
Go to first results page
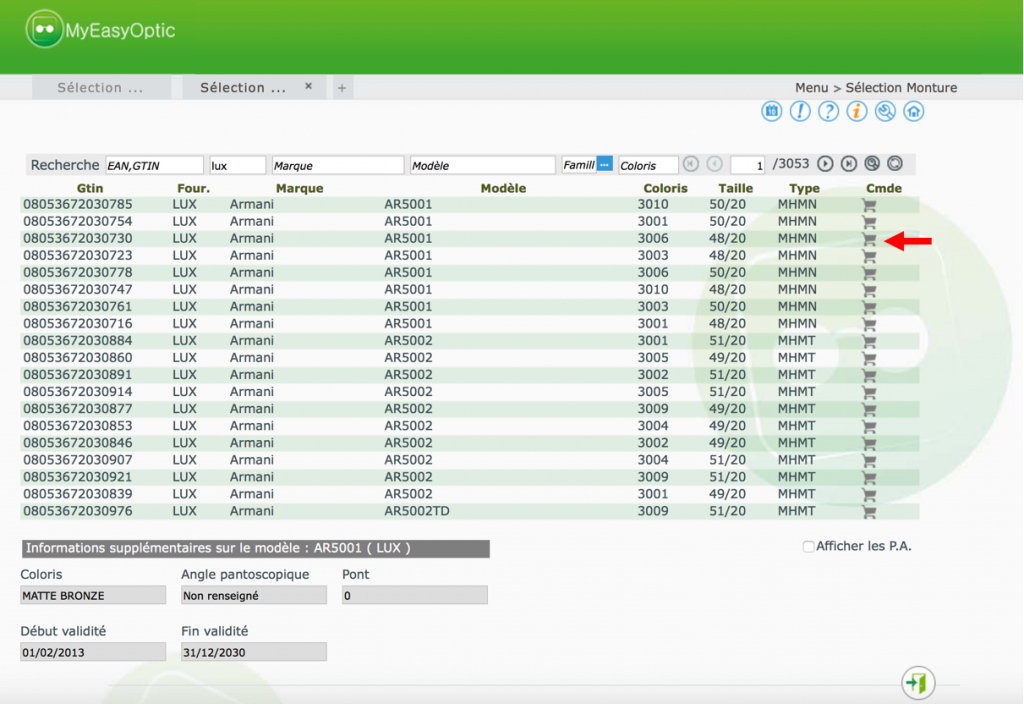point(691,164)
